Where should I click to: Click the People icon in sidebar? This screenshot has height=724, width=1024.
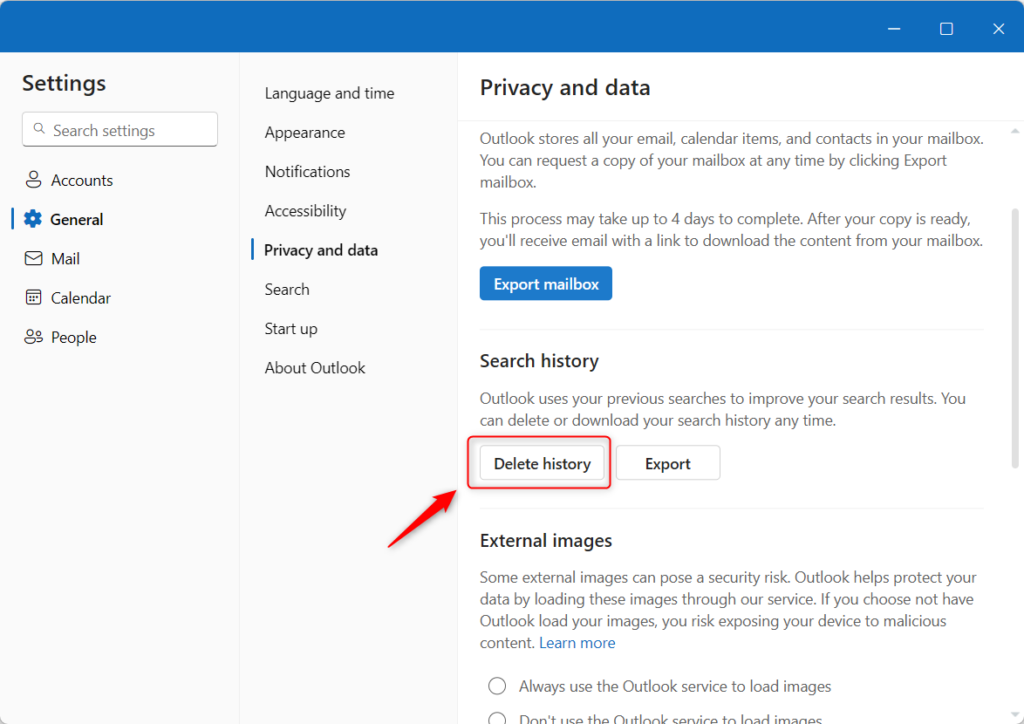click(33, 337)
